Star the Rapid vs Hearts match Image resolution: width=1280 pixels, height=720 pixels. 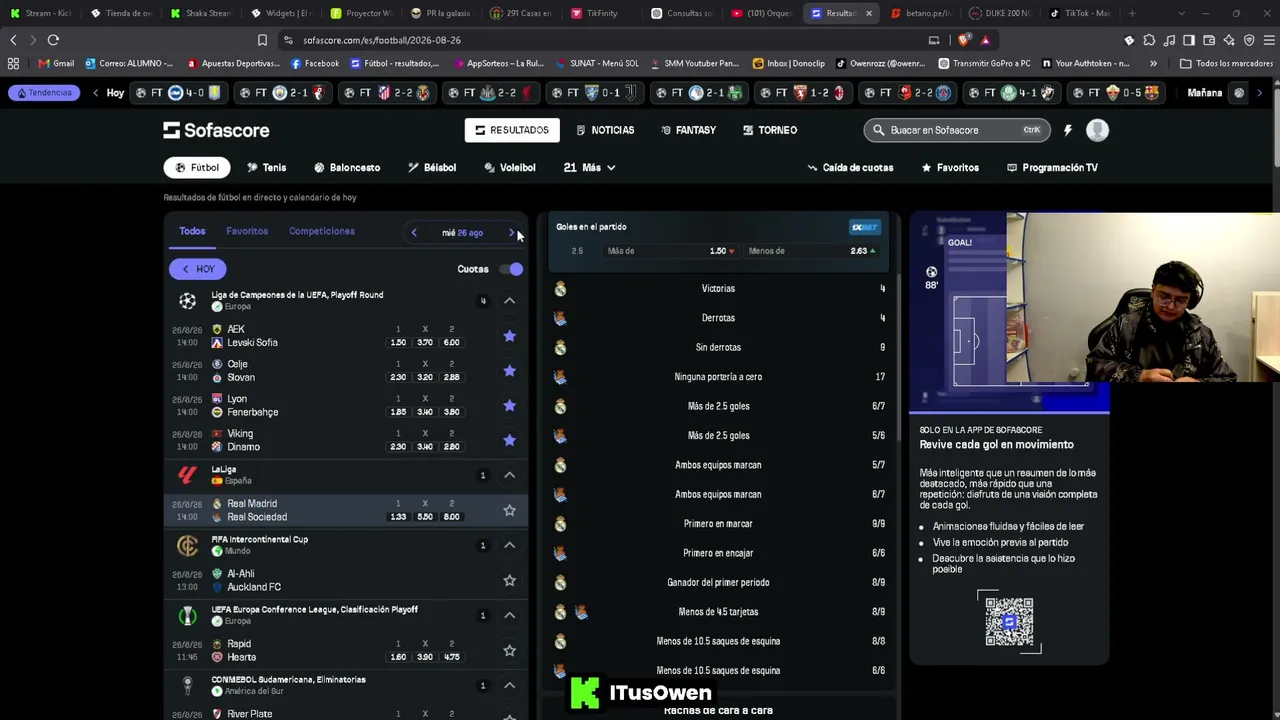(x=509, y=650)
